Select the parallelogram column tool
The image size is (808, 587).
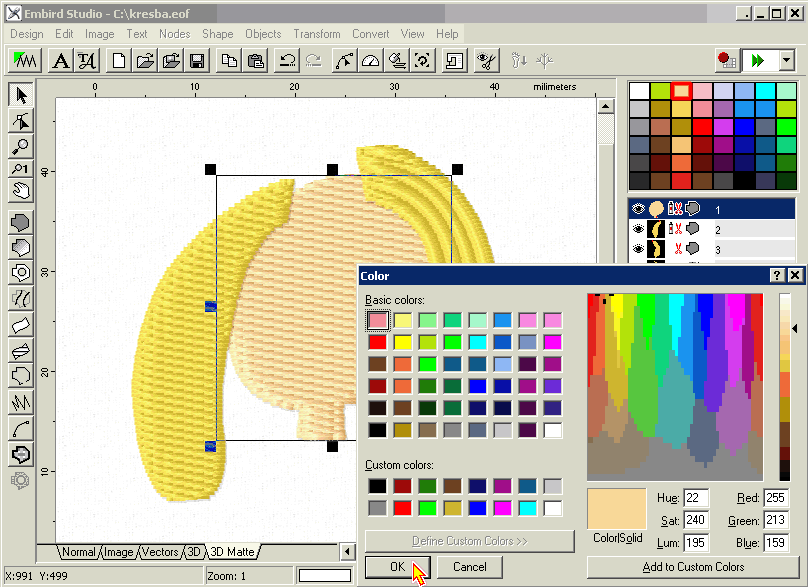click(21, 325)
